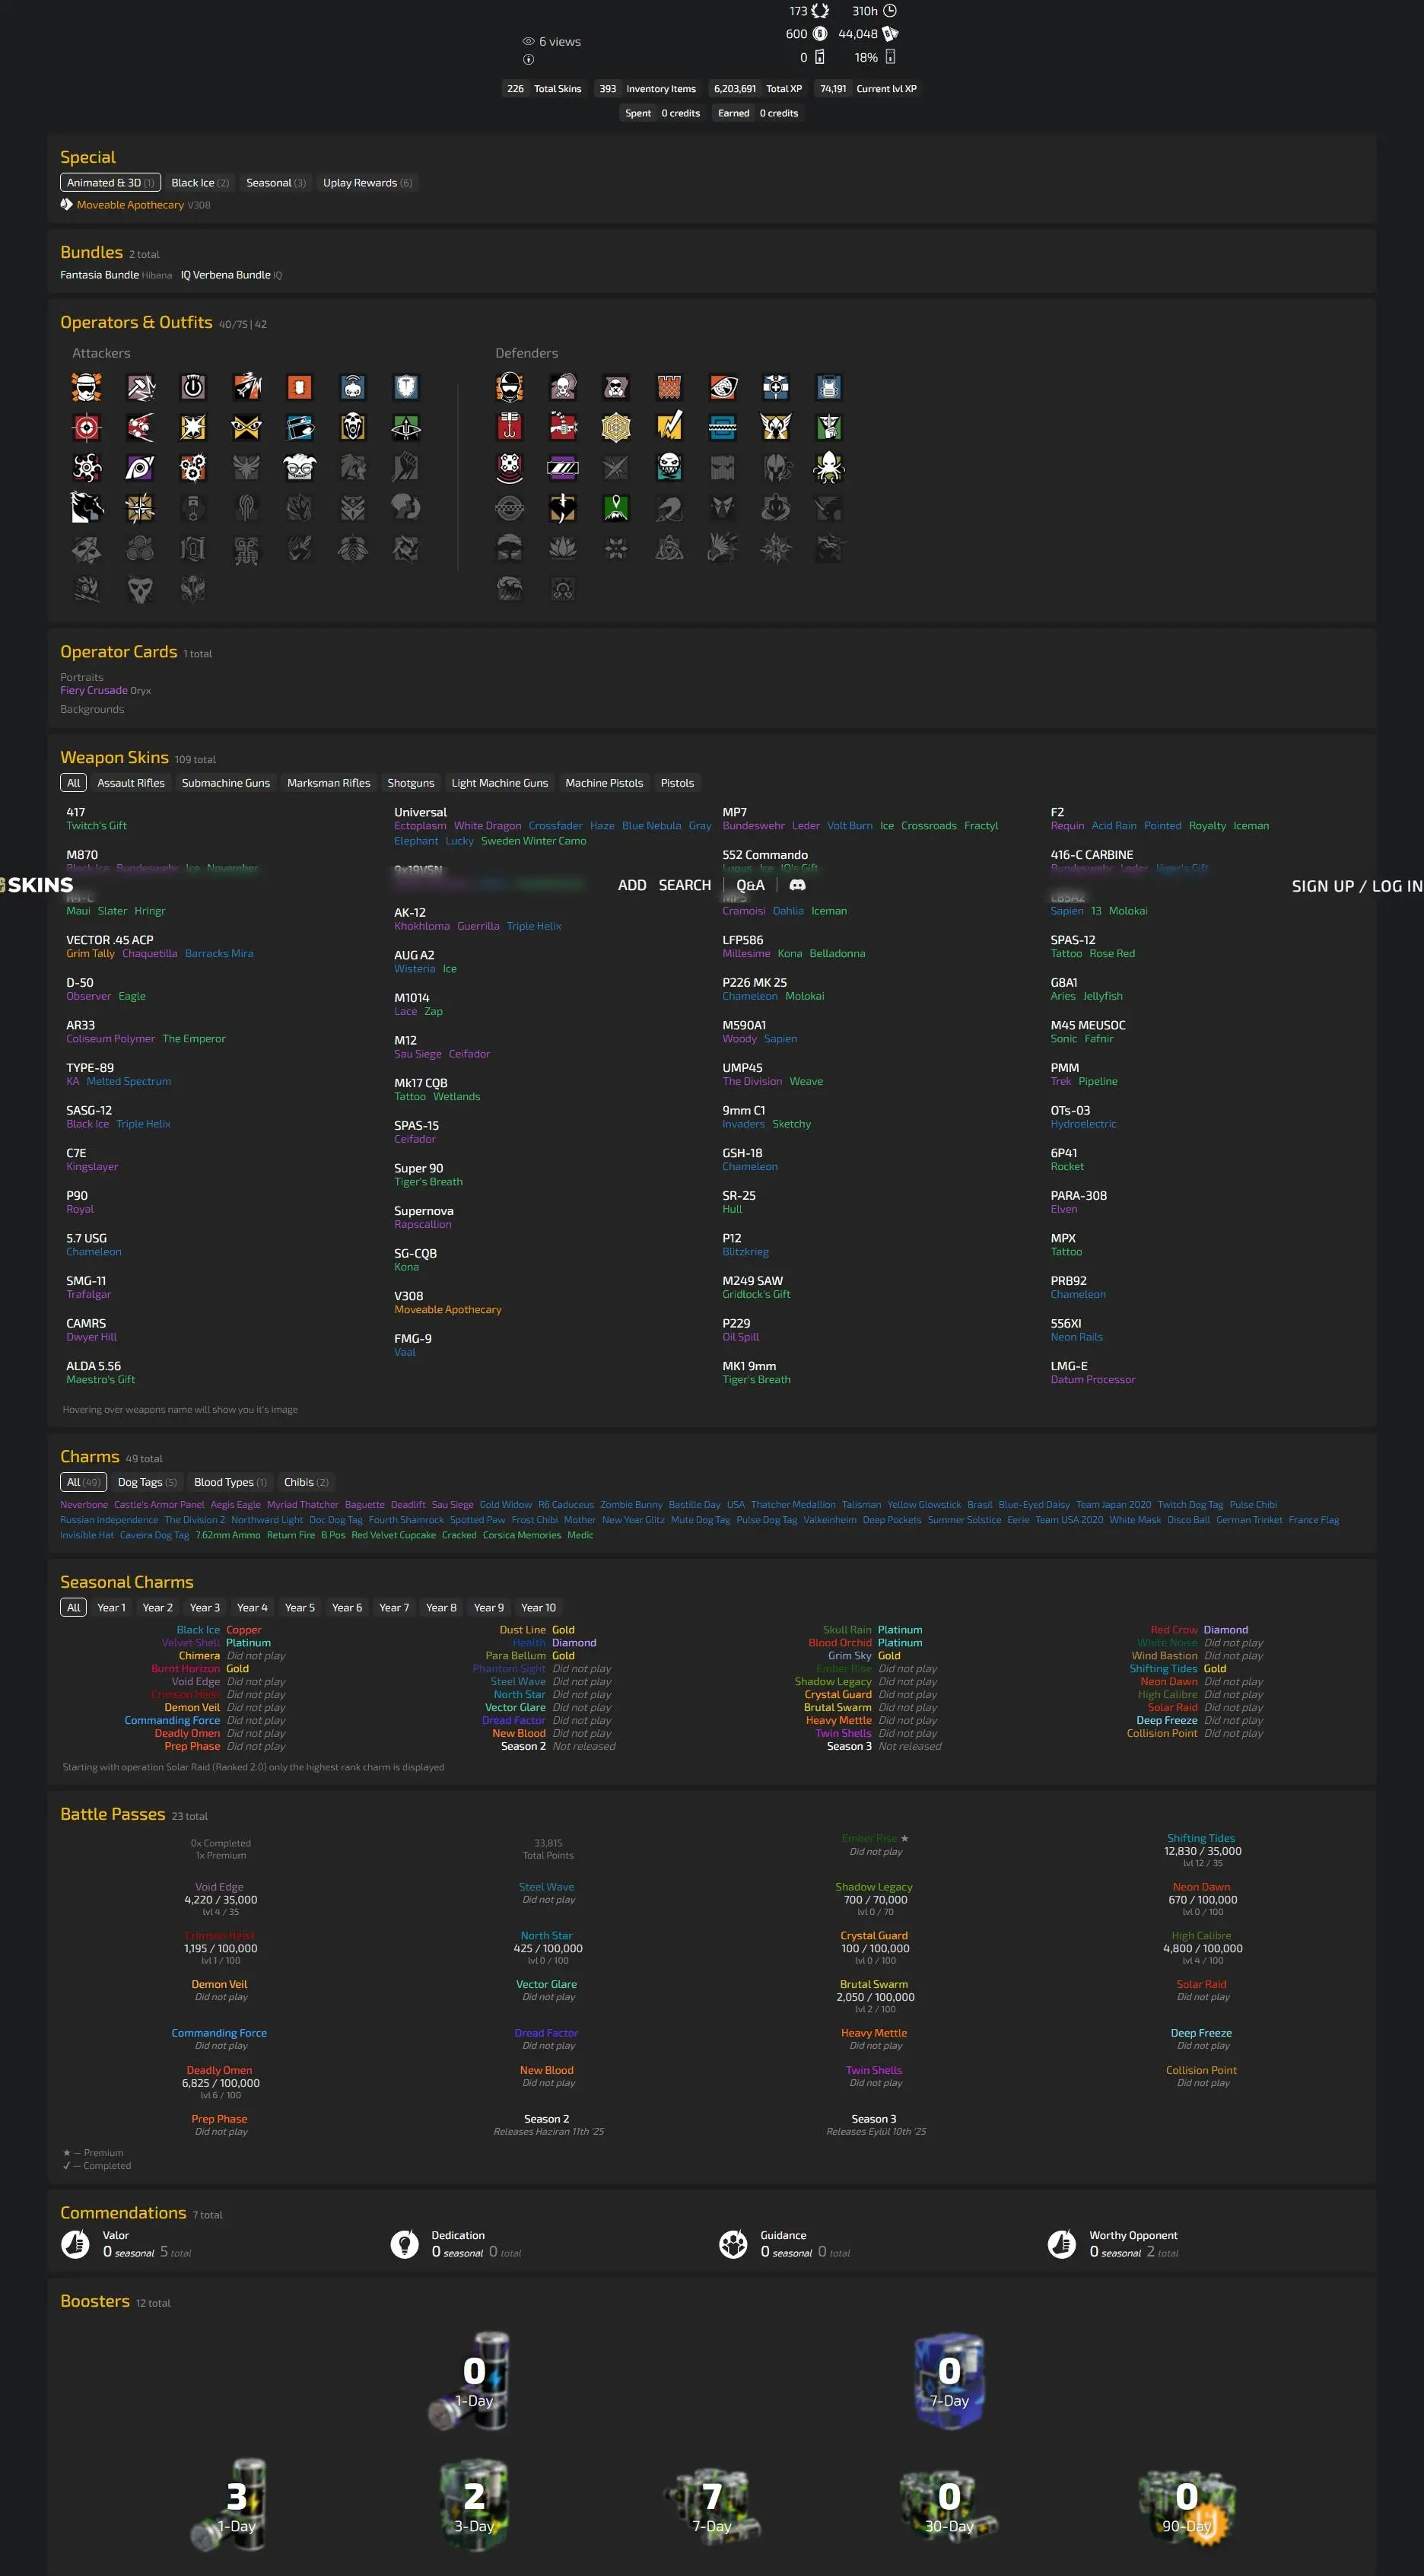
Task: Click the Void Edge battle pass title
Action: 219,1887
